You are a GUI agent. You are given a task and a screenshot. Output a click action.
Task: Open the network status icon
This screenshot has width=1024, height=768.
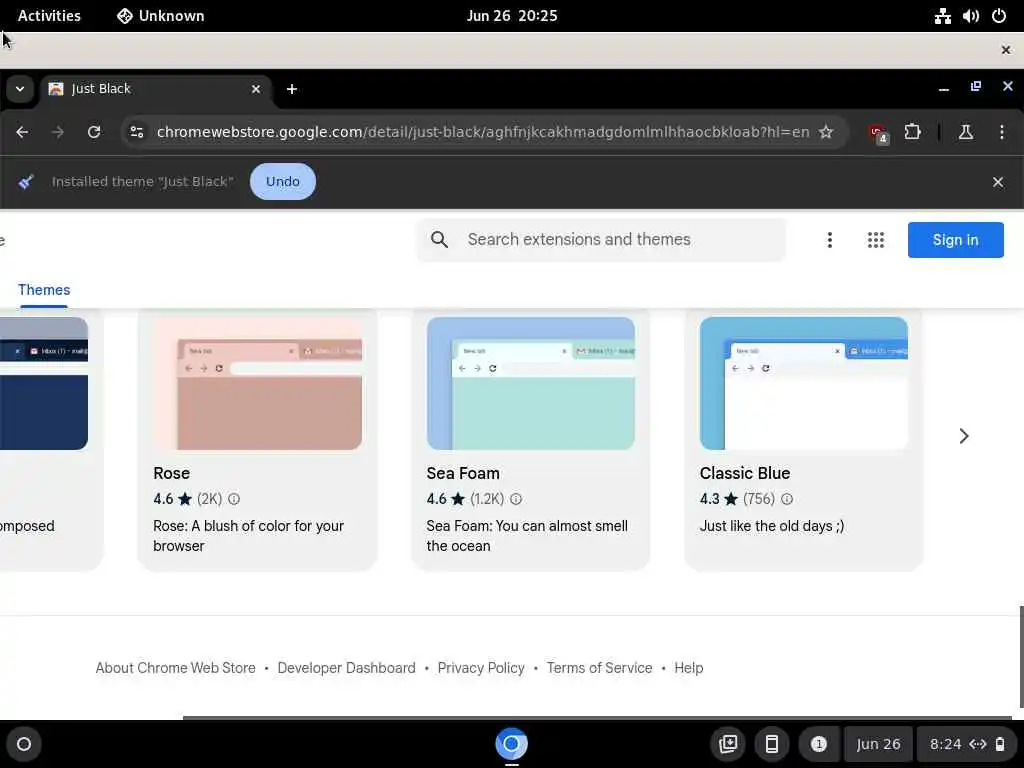click(x=942, y=16)
